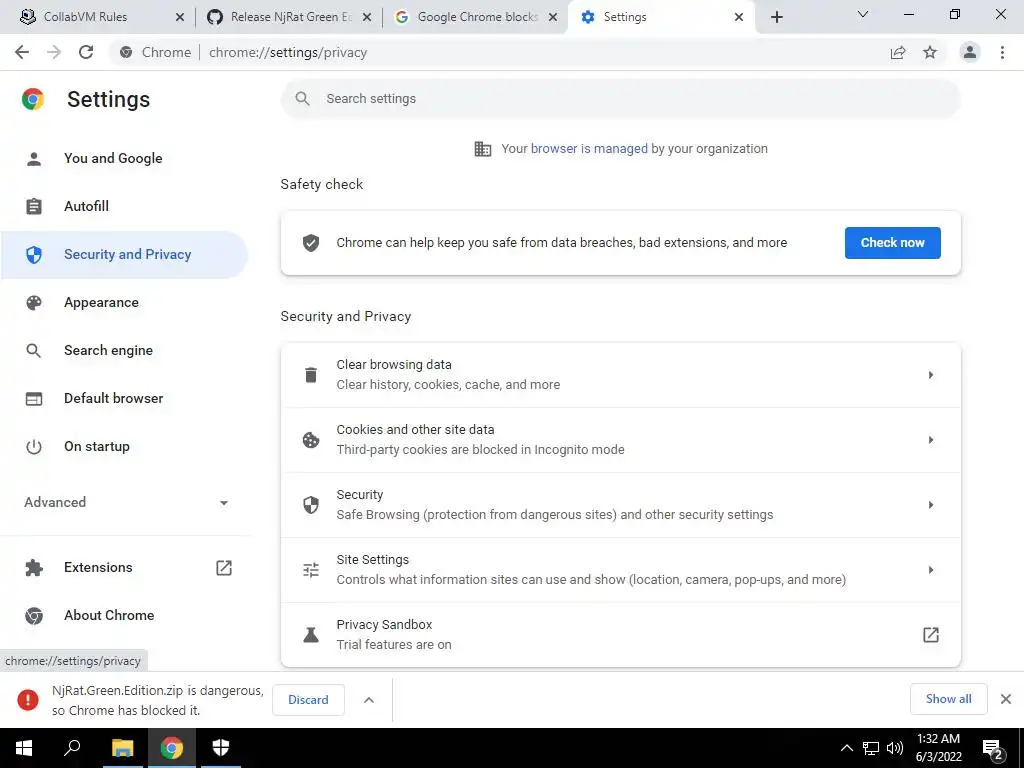Screen dimensions: 1024x768
Task: Open Search engine settings section
Action: (124, 351)
